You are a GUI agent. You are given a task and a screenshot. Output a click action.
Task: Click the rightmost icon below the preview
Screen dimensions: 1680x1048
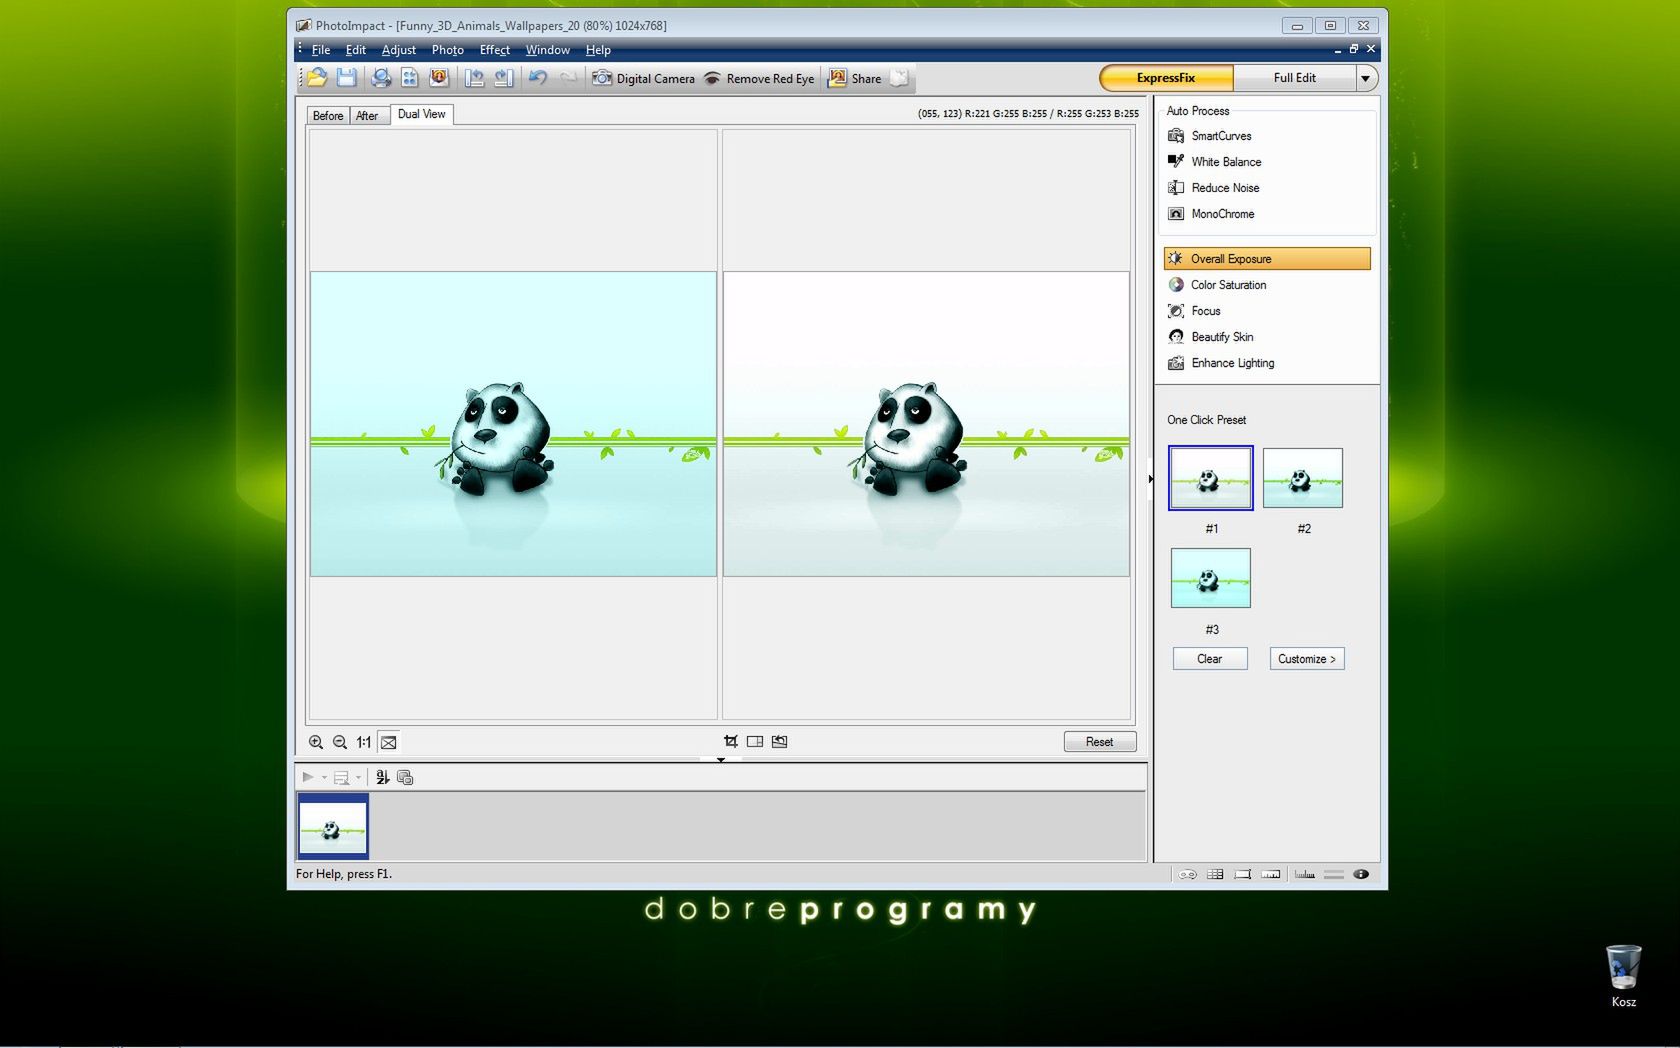tap(780, 741)
